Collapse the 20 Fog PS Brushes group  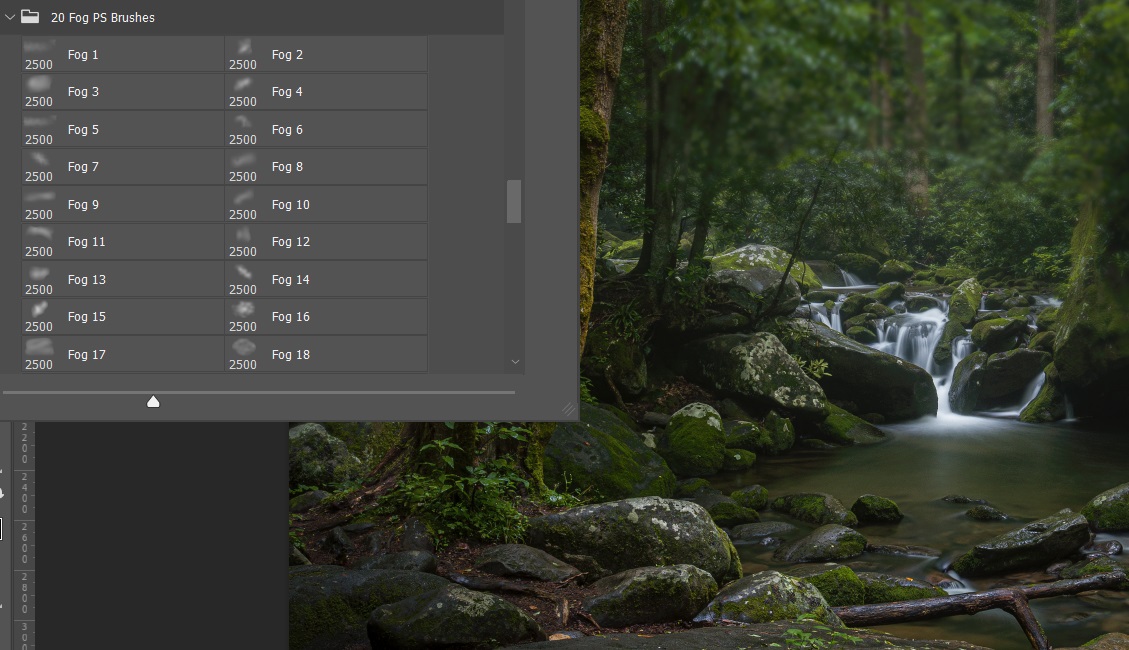click(x=10, y=17)
